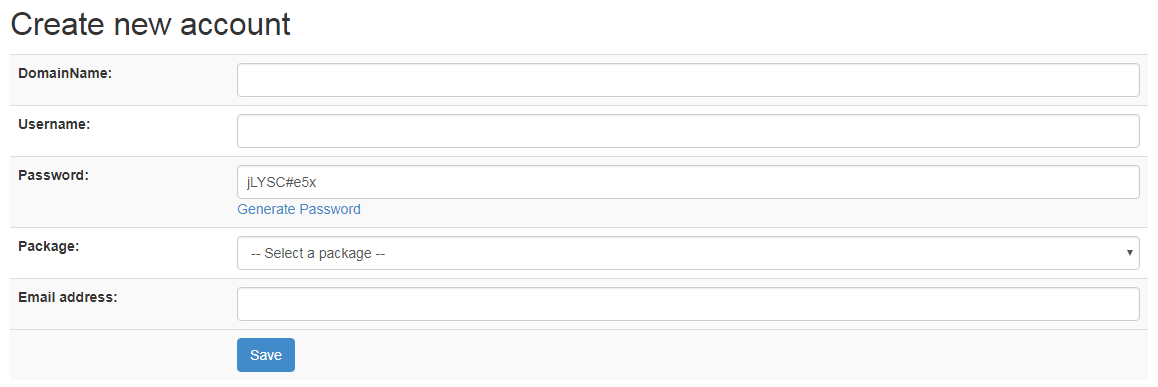Click the DomainName label
Image resolution: width=1158 pixels, height=387 pixels.
point(65,73)
